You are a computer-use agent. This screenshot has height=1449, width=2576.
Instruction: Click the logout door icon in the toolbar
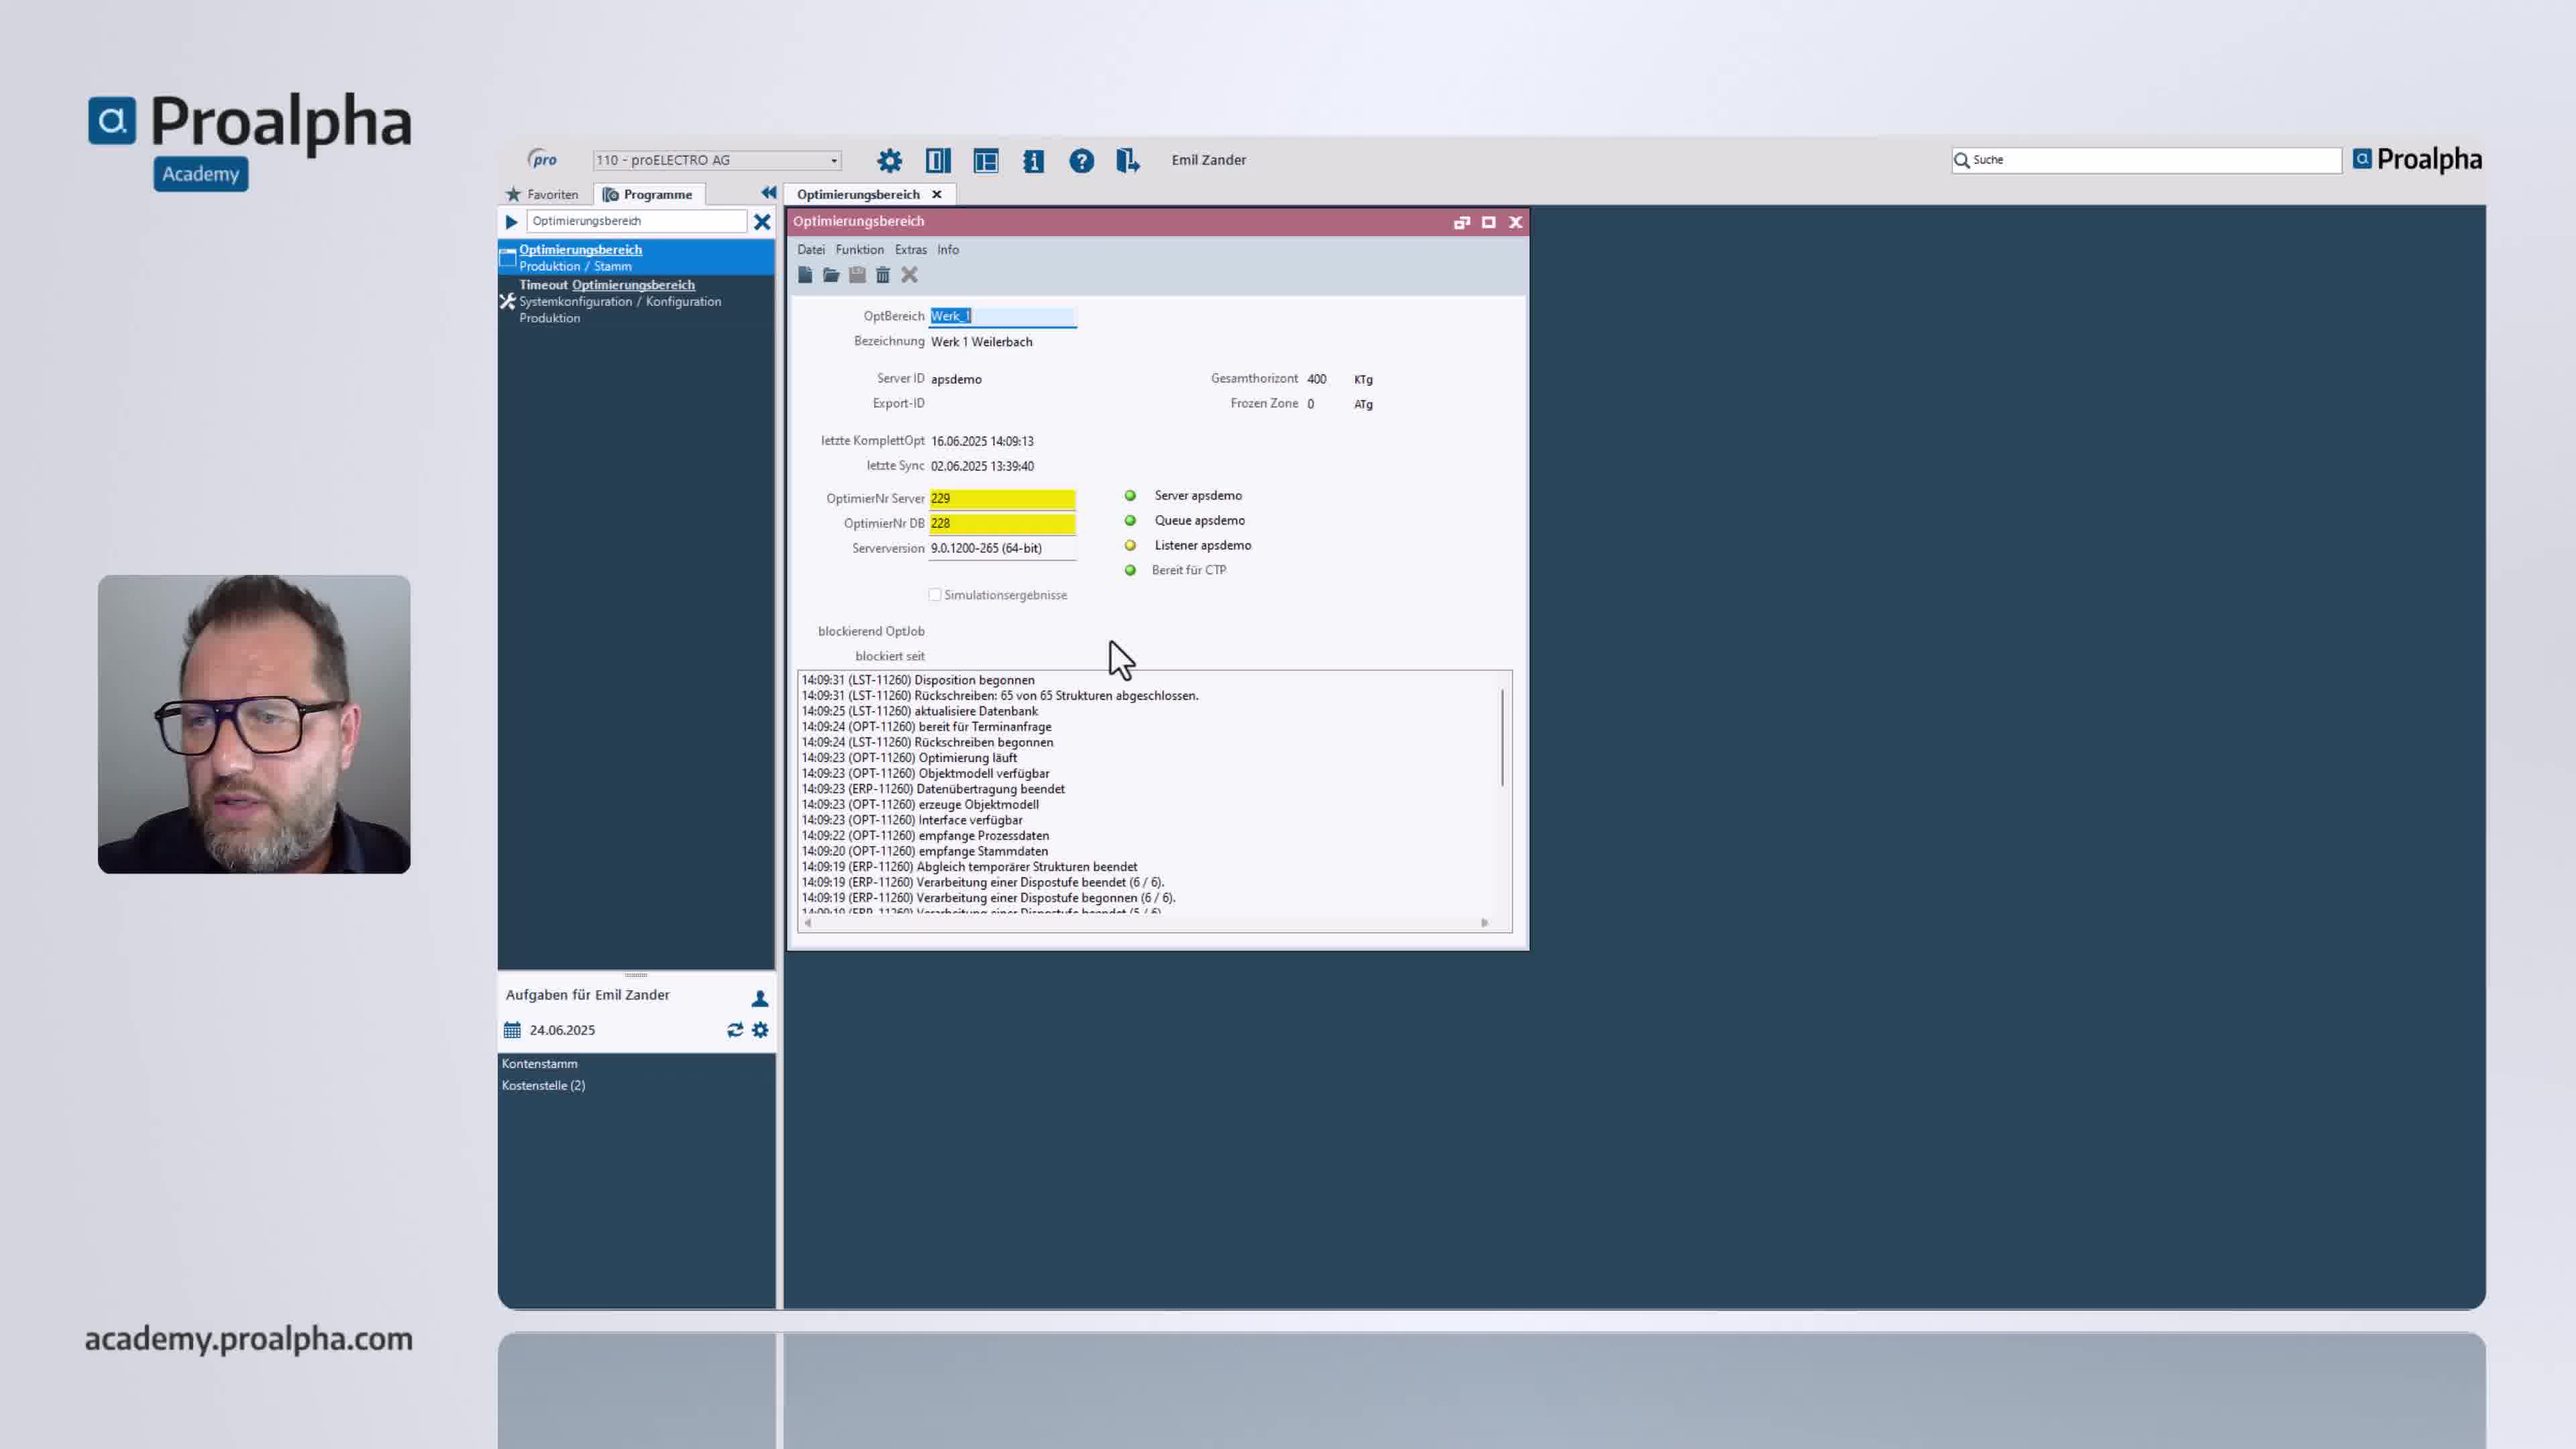[x=1128, y=160]
